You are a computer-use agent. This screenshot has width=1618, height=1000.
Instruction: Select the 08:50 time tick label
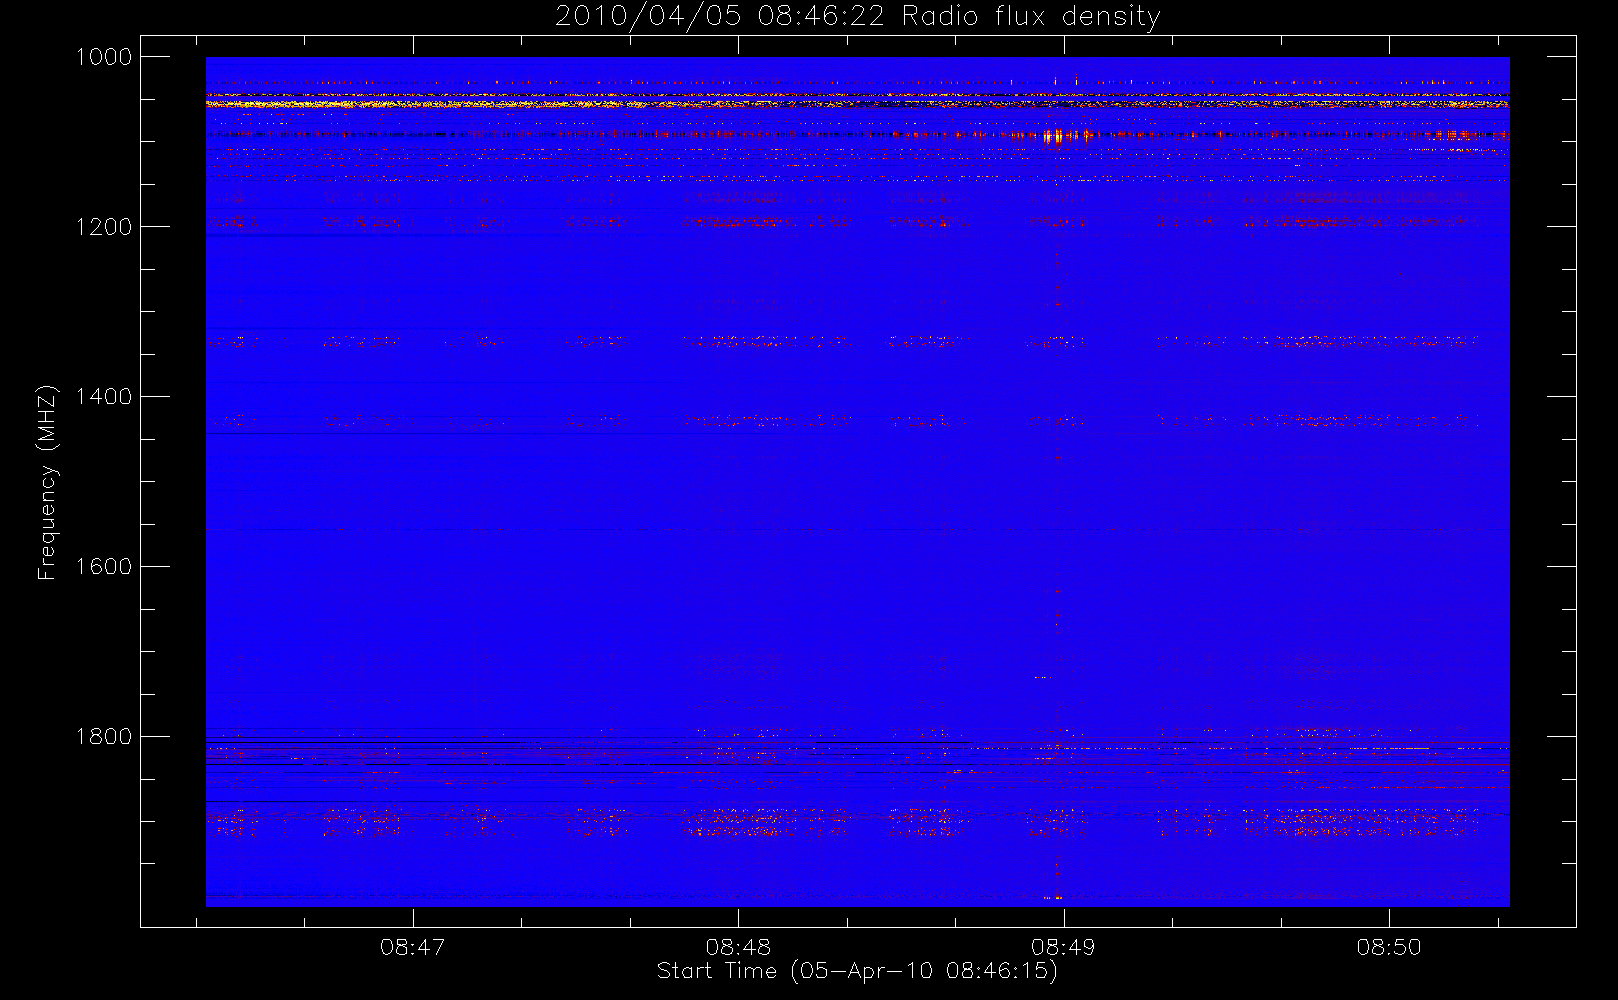pyautogui.click(x=1389, y=947)
